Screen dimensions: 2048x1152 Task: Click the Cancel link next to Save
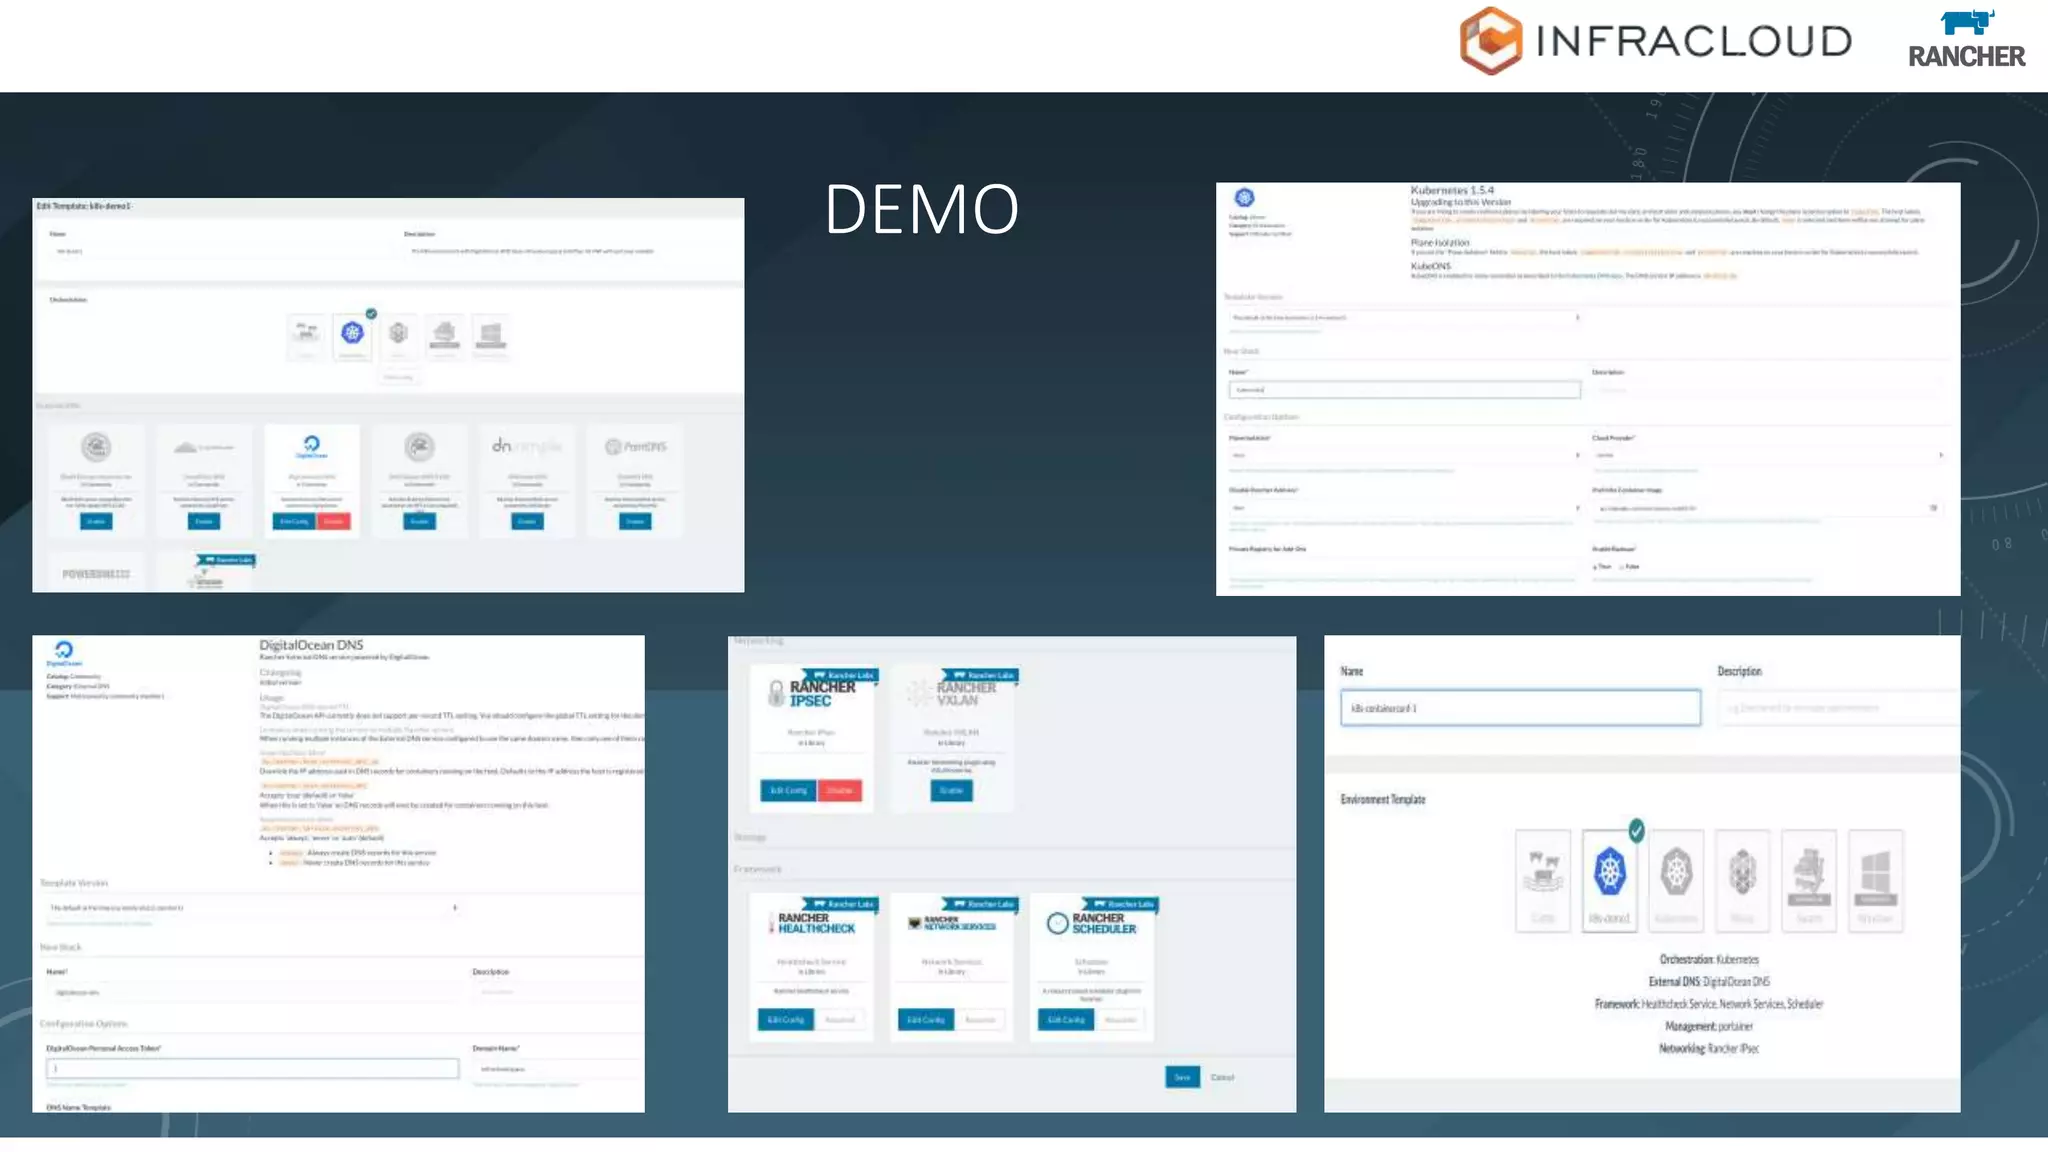pos(1222,1077)
